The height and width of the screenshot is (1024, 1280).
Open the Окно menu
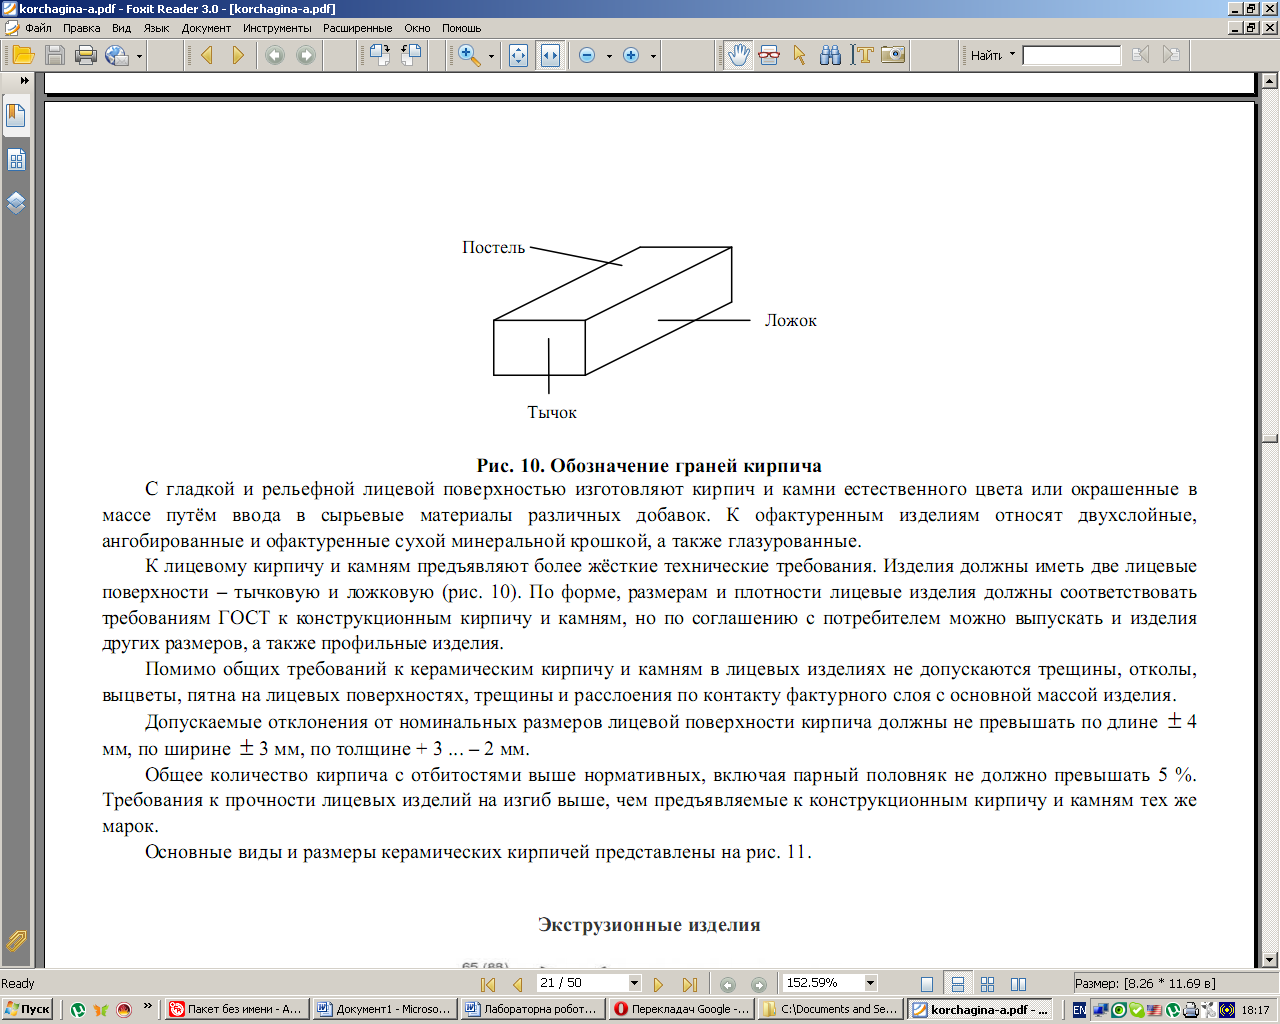[x=417, y=28]
